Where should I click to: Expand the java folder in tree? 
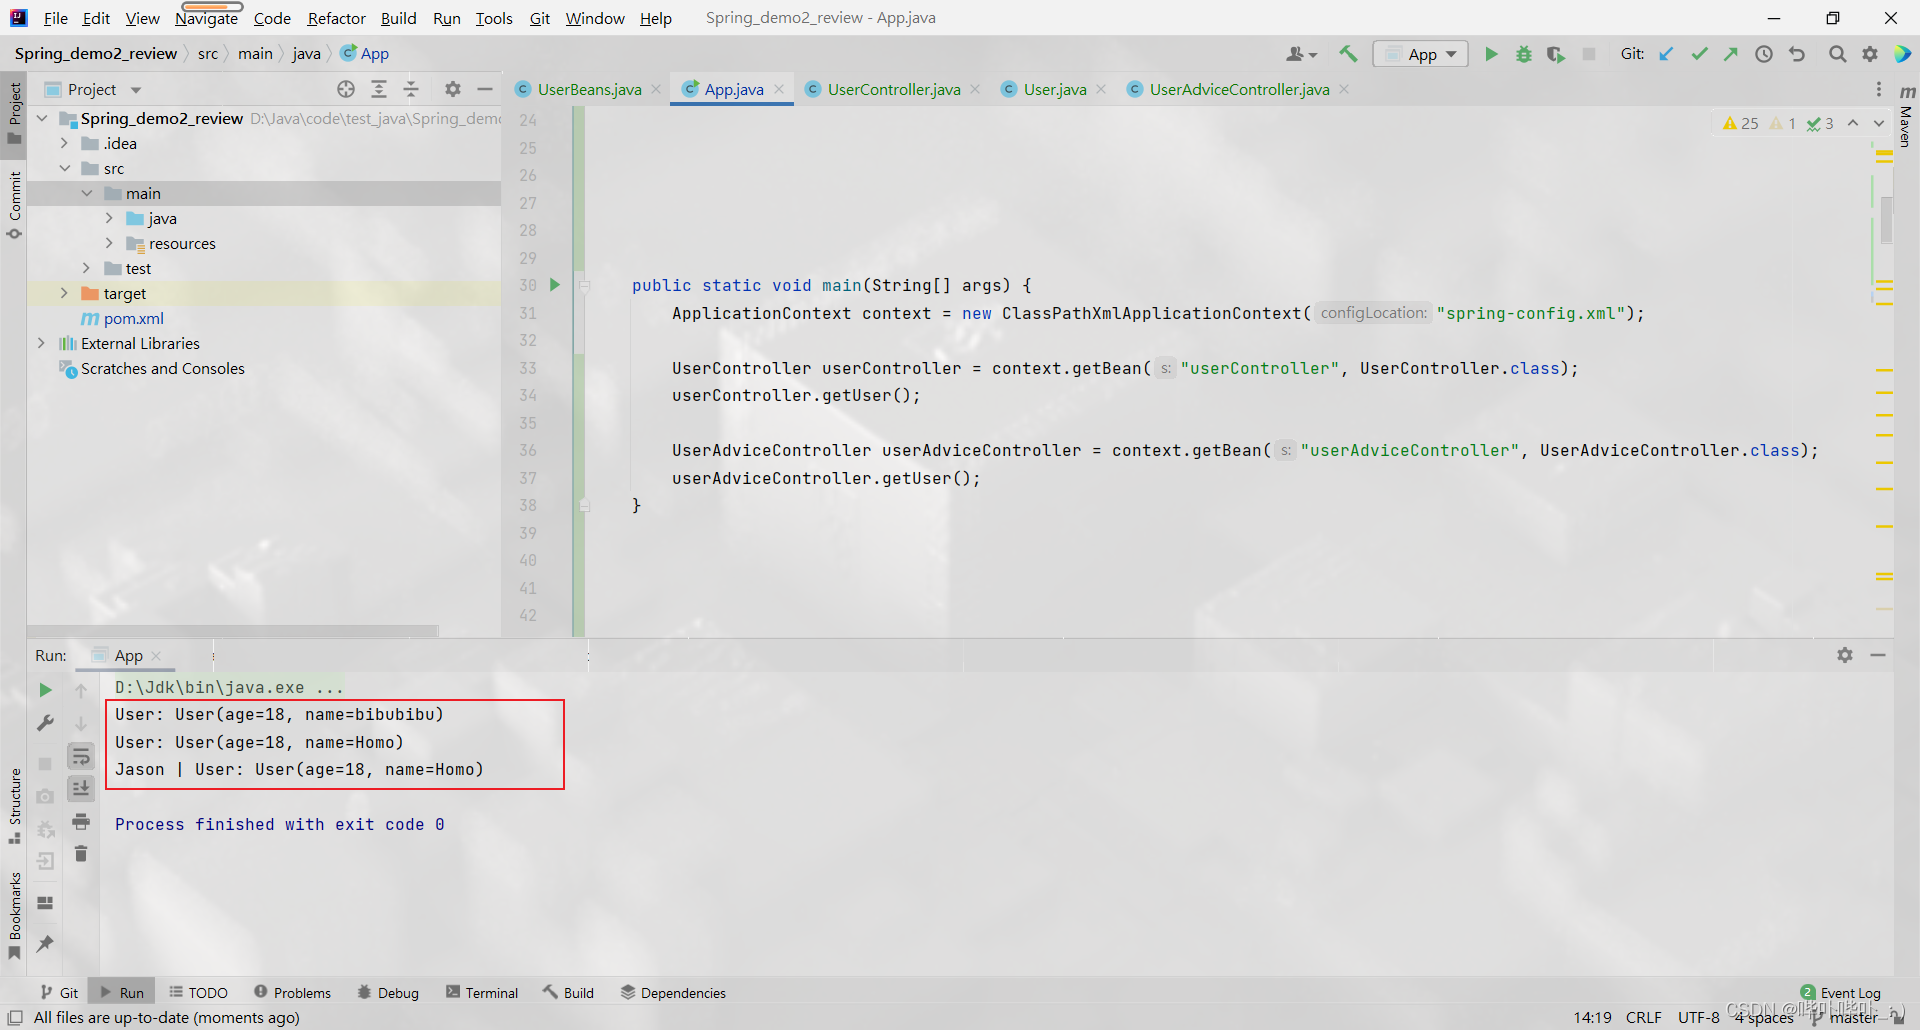(110, 218)
